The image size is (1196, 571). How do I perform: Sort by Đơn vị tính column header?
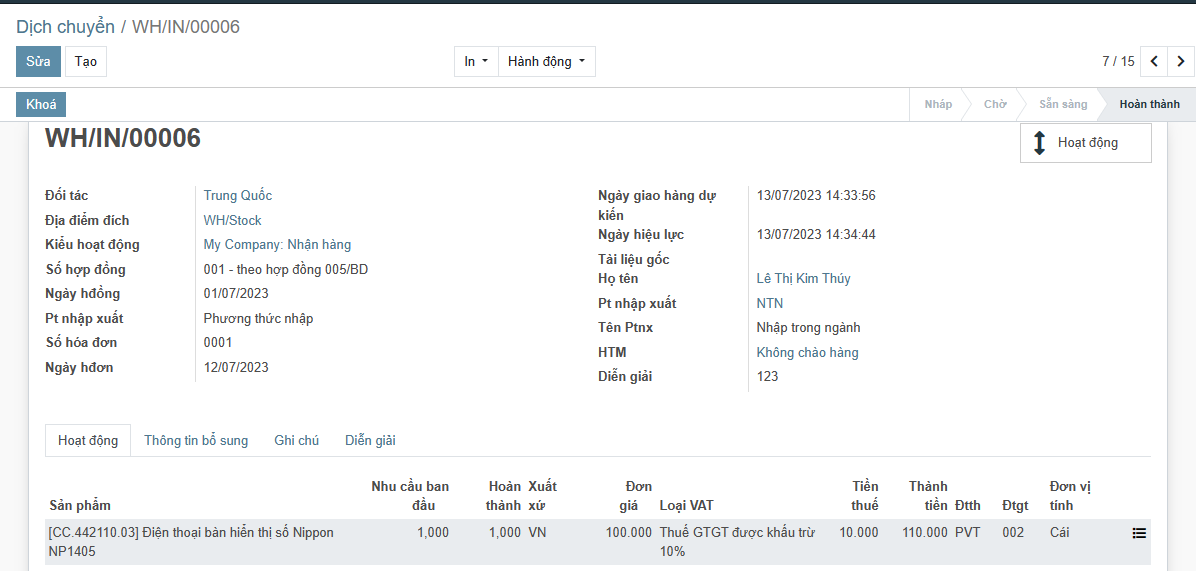[x=1072, y=496]
